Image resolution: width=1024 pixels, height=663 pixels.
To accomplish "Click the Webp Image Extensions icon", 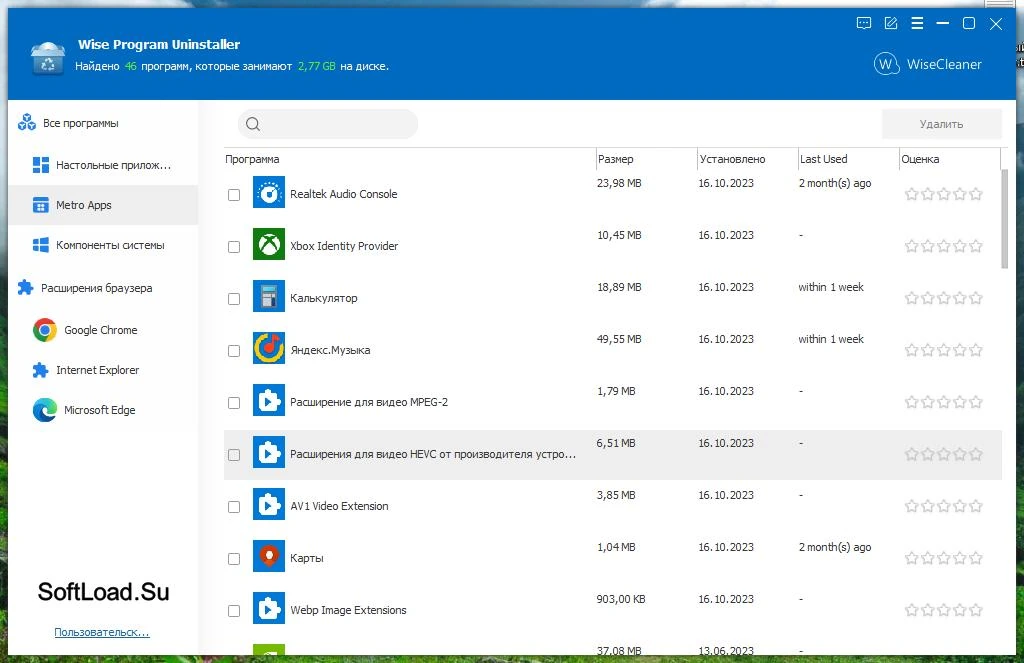I will point(268,609).
